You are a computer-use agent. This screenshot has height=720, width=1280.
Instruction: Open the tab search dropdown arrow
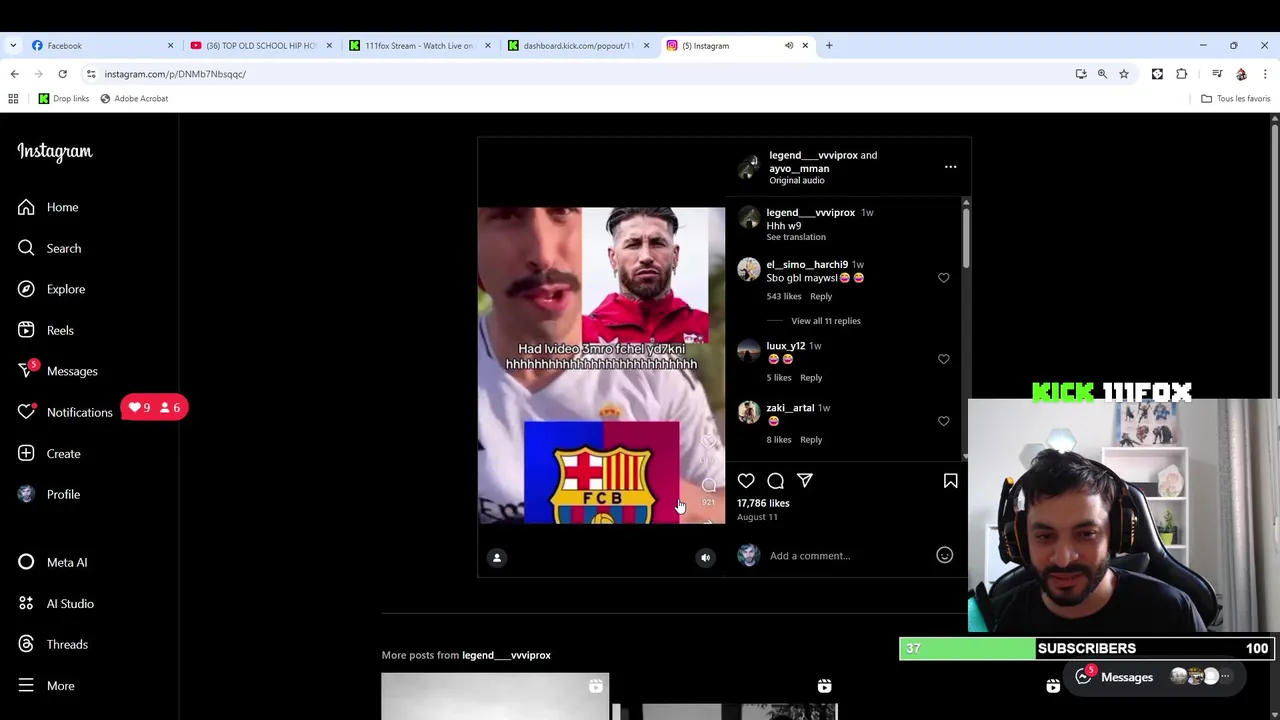12,45
